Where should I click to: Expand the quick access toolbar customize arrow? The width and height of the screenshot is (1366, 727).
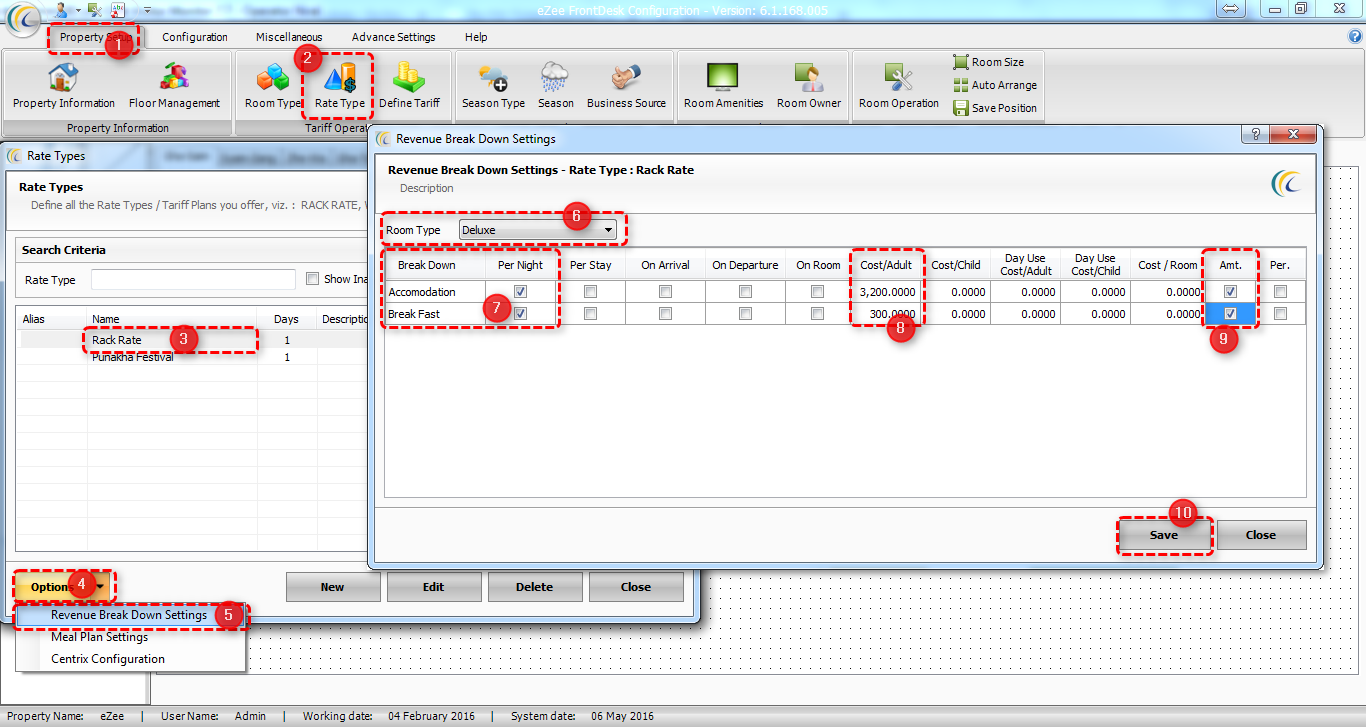click(x=147, y=10)
